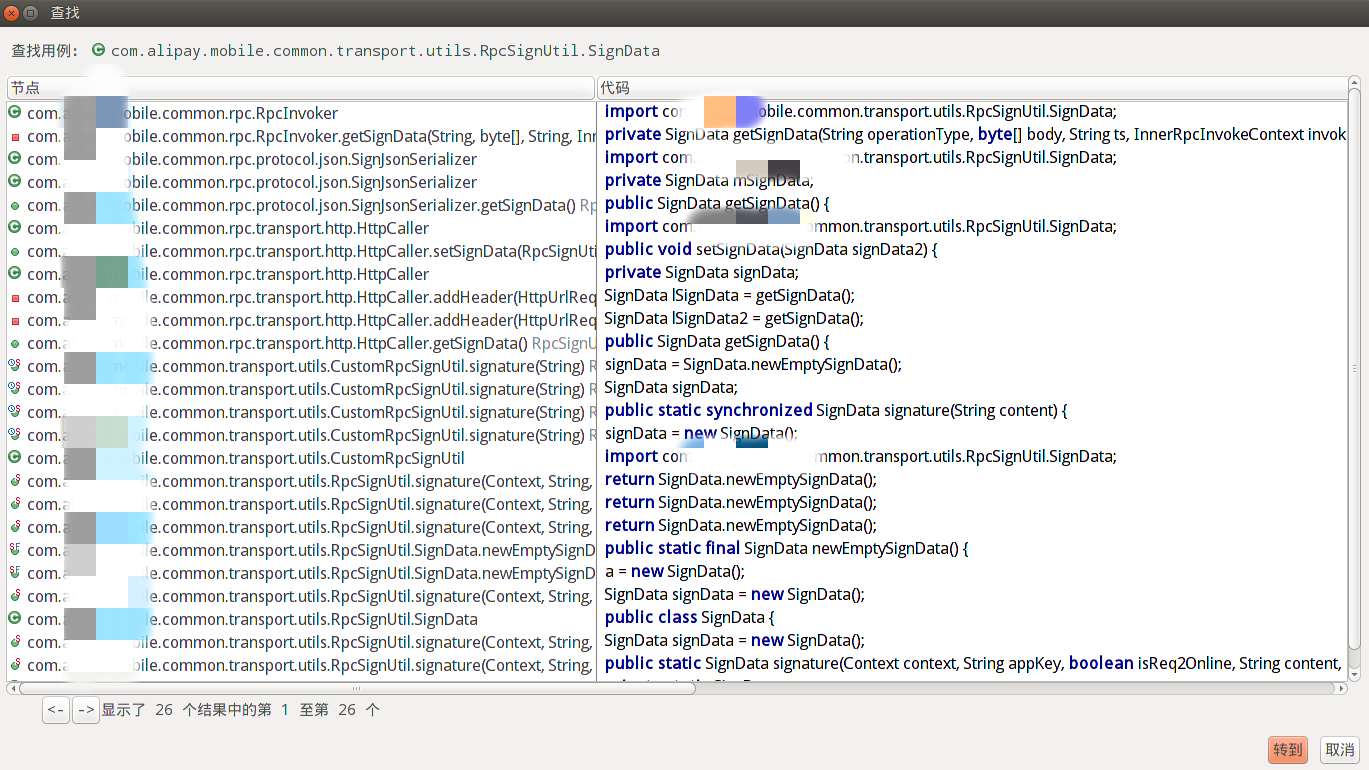Click the 代码 column header
The width and height of the screenshot is (1369, 770).
click(972, 88)
